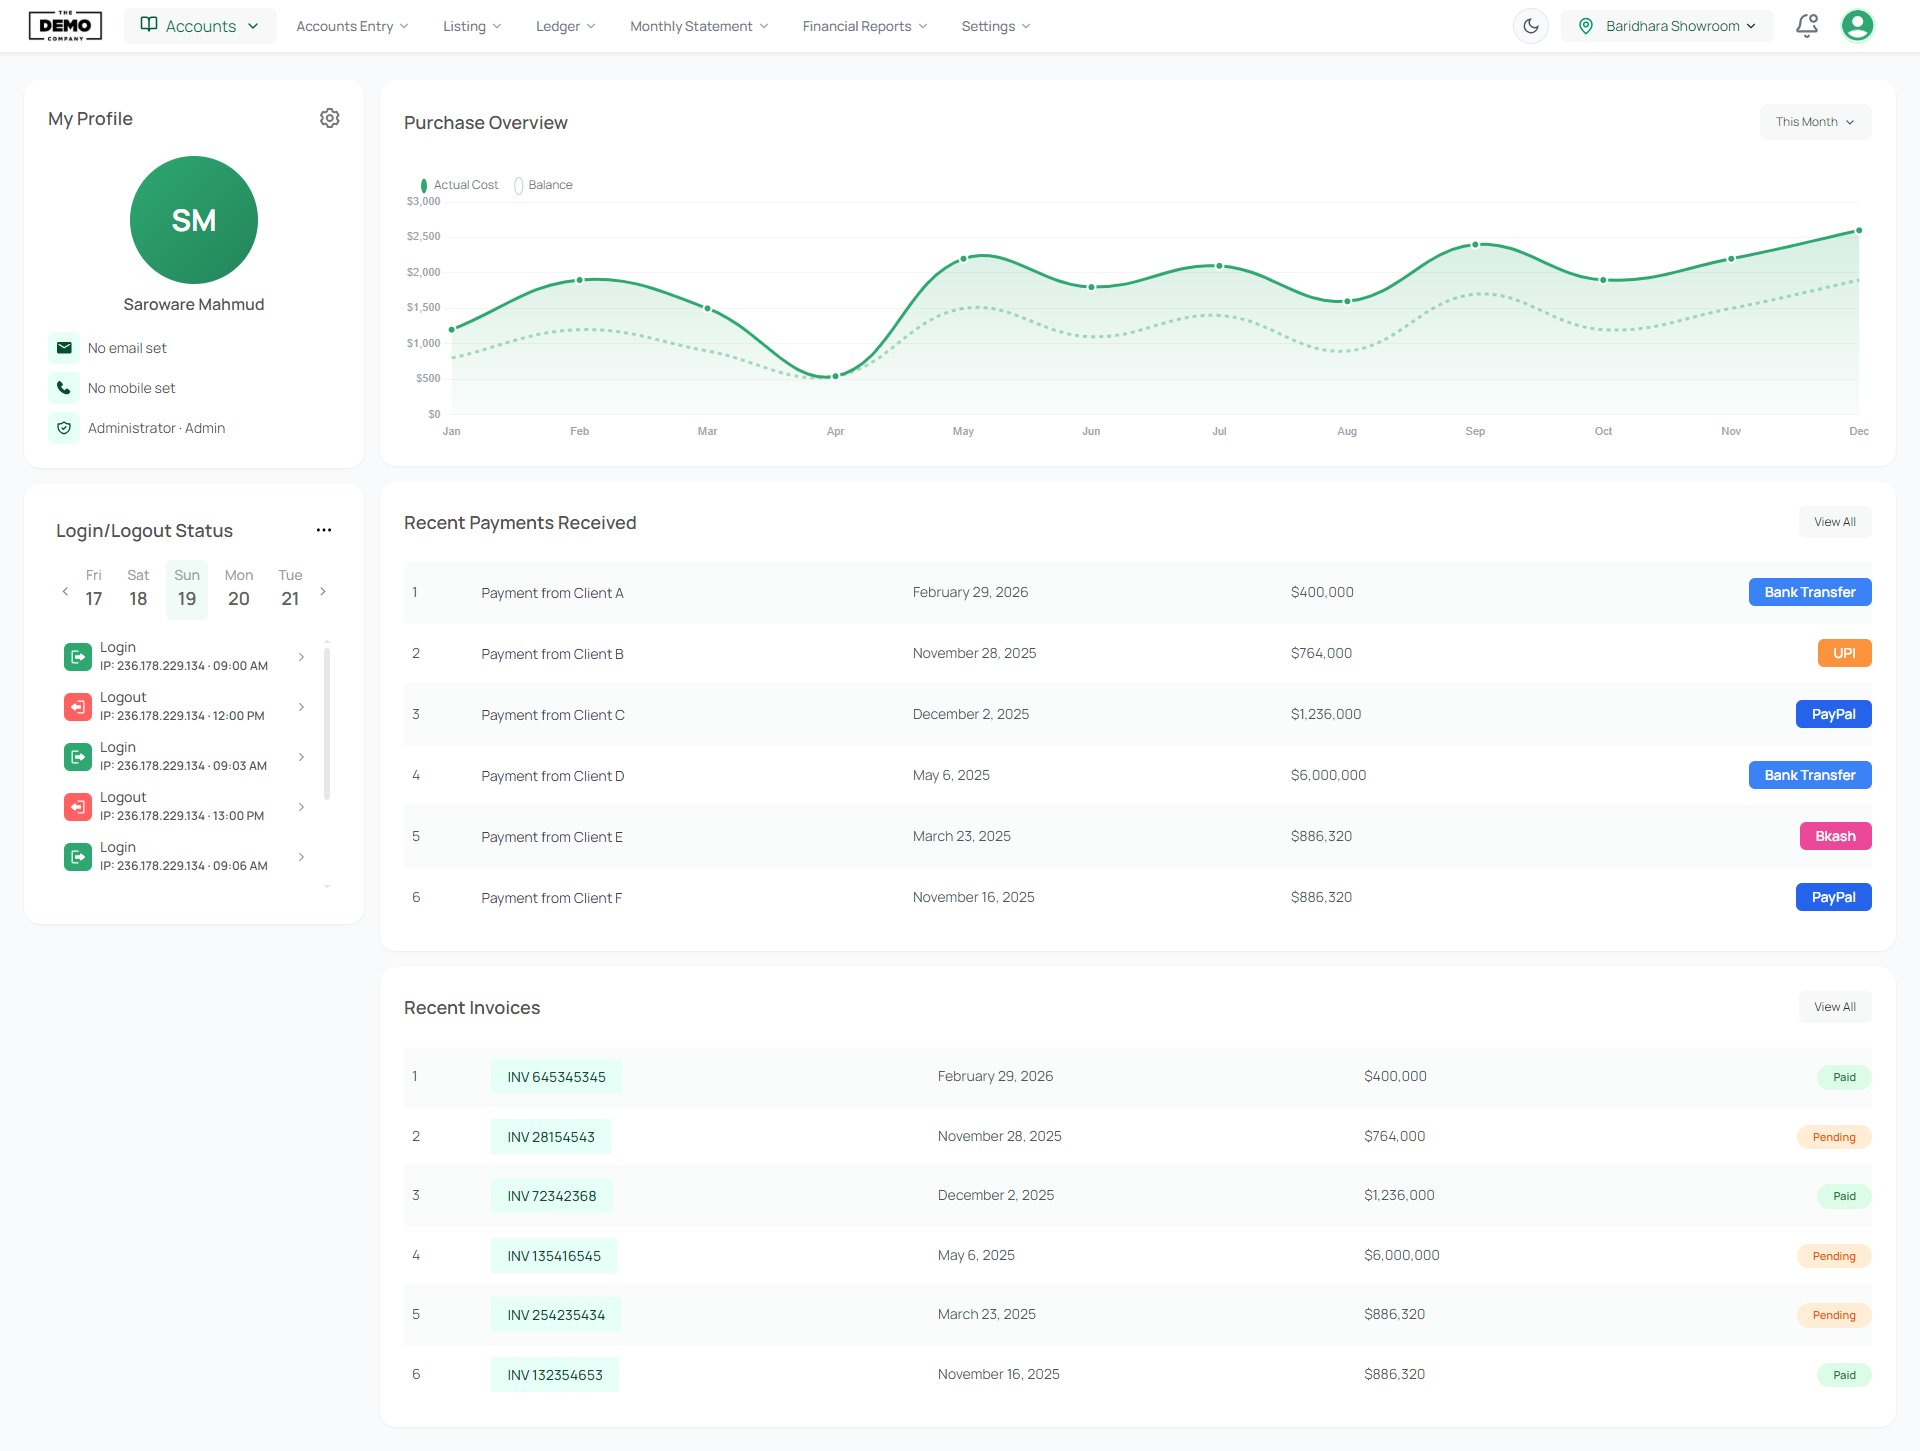The height and width of the screenshot is (1451, 1920).
Task: Go to next dates arrow
Action: 323,591
